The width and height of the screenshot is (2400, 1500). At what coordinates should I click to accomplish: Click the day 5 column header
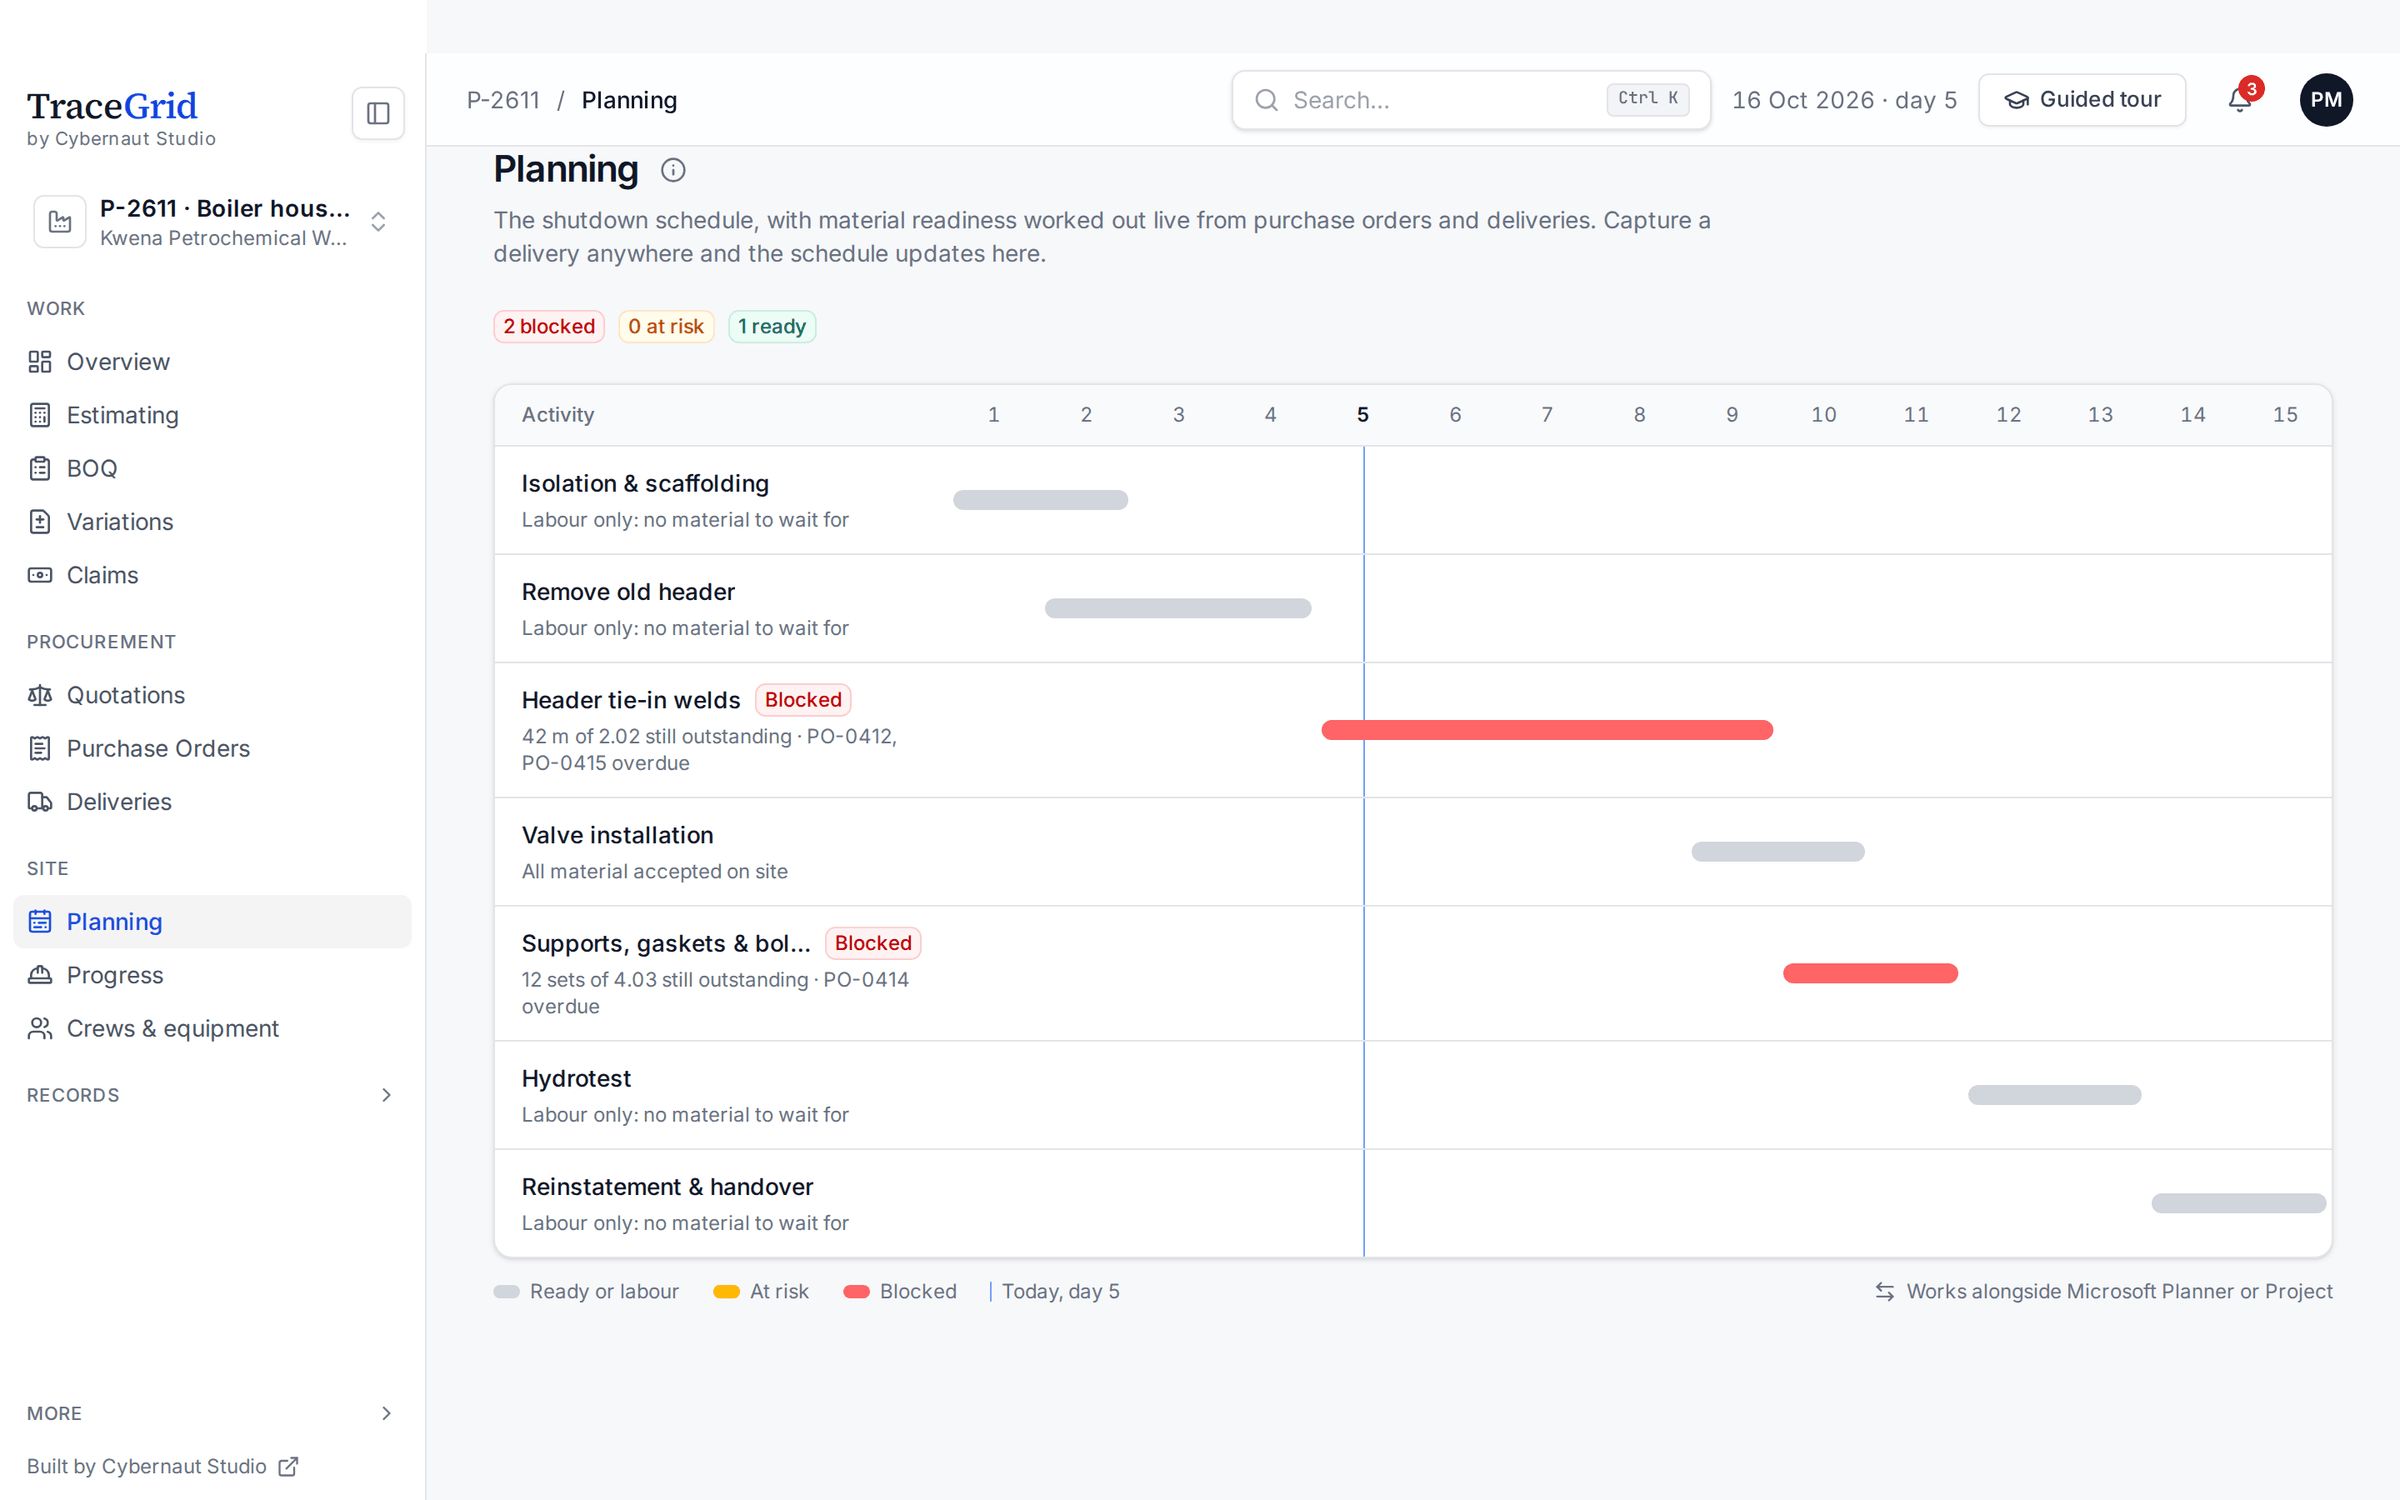[x=1362, y=415]
